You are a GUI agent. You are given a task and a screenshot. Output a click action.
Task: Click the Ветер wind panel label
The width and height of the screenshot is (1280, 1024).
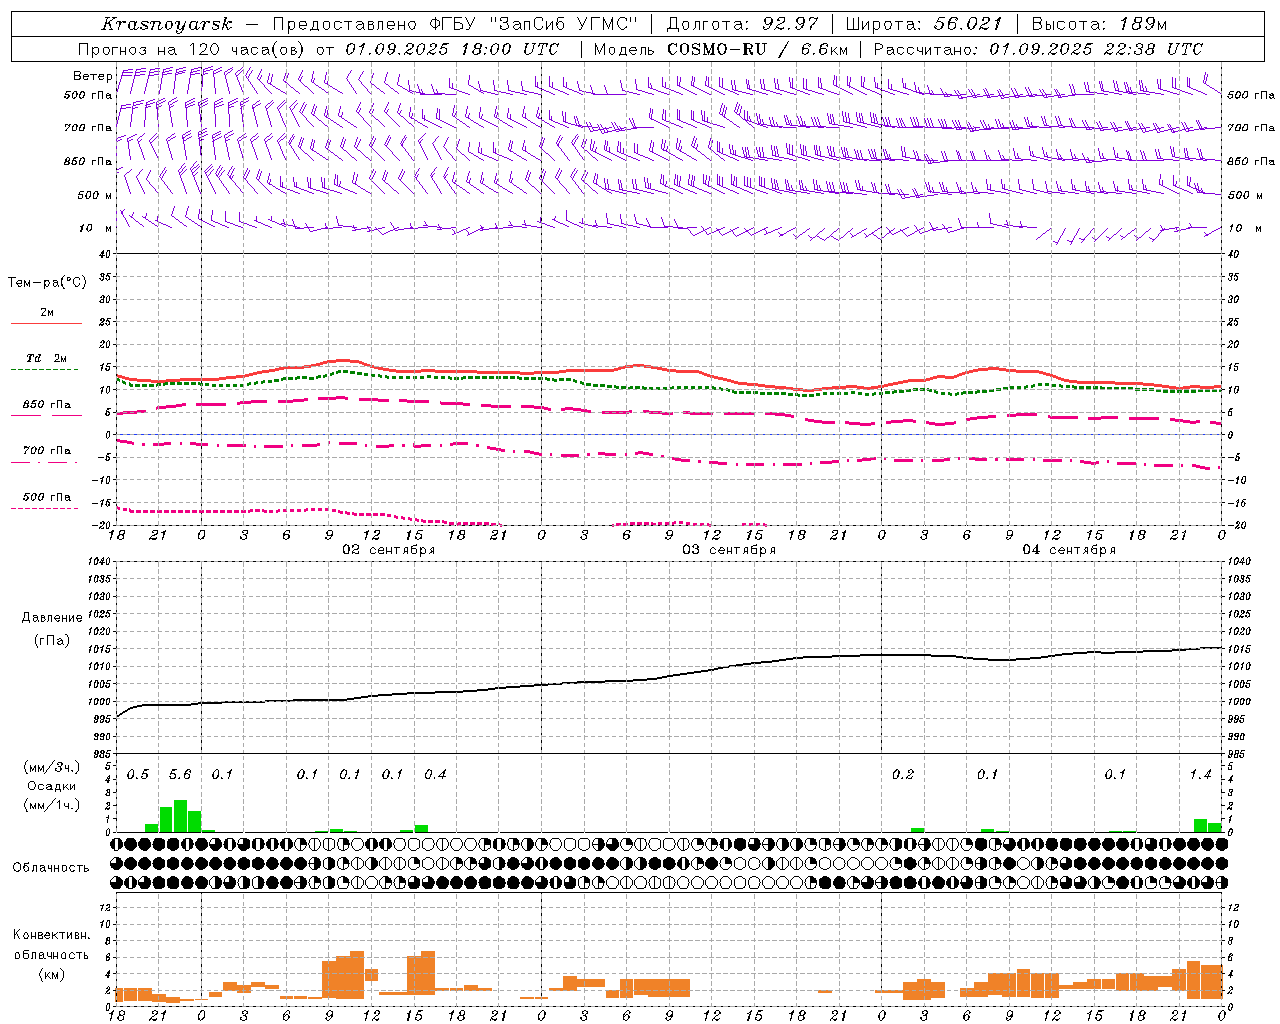[93, 76]
